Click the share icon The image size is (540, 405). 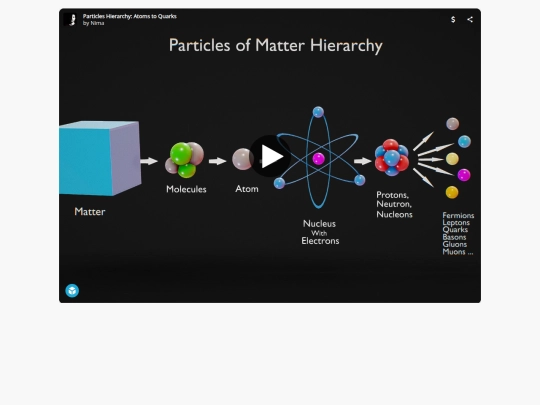(470, 20)
